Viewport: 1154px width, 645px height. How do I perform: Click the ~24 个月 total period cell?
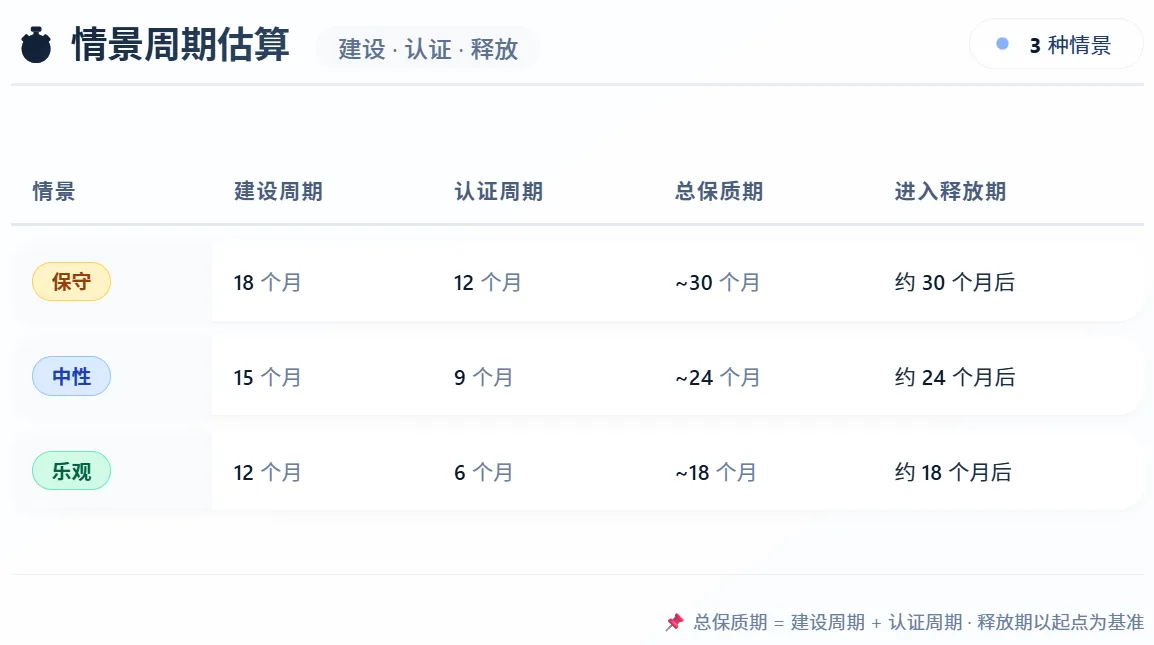pyautogui.click(x=718, y=377)
